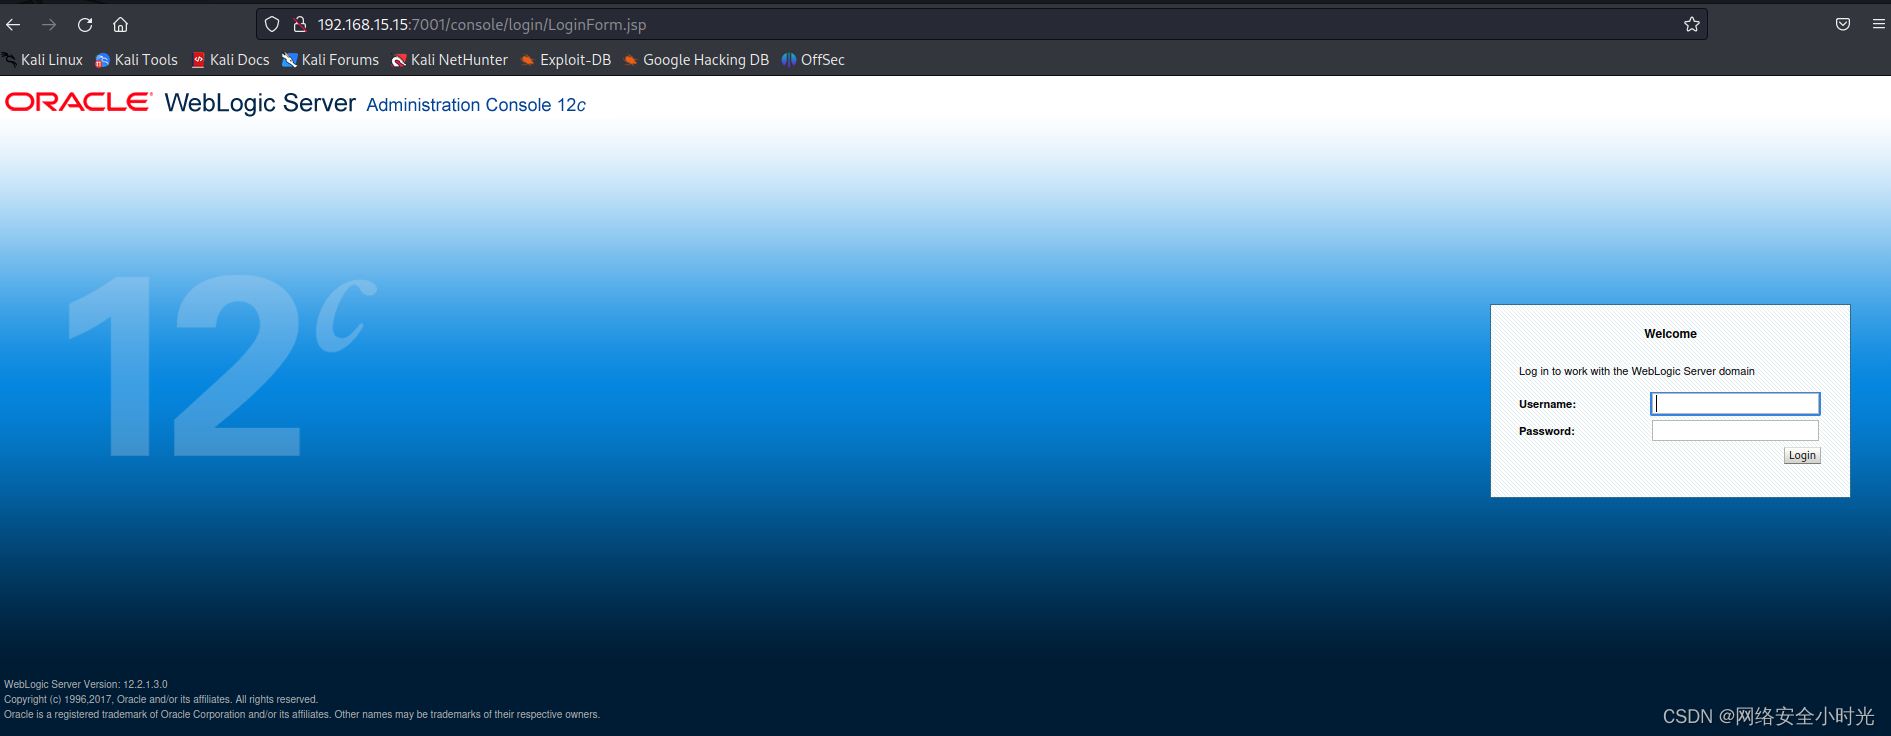The image size is (1891, 736).
Task: Click the WebLogic Server Version 12.2.1.3.0 text
Action: (x=86, y=685)
